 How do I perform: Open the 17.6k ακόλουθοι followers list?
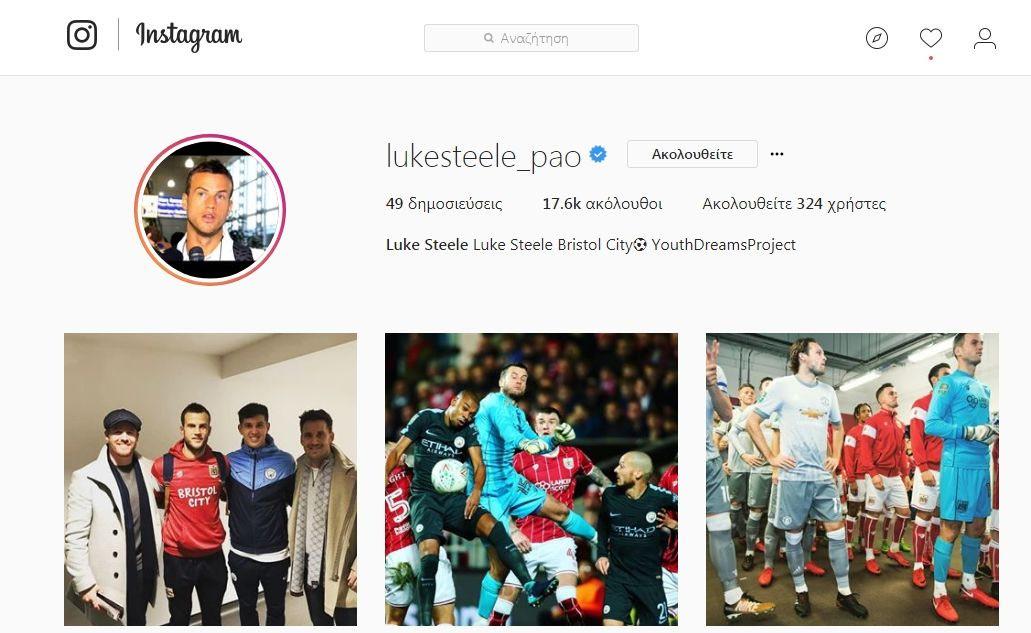pos(602,204)
